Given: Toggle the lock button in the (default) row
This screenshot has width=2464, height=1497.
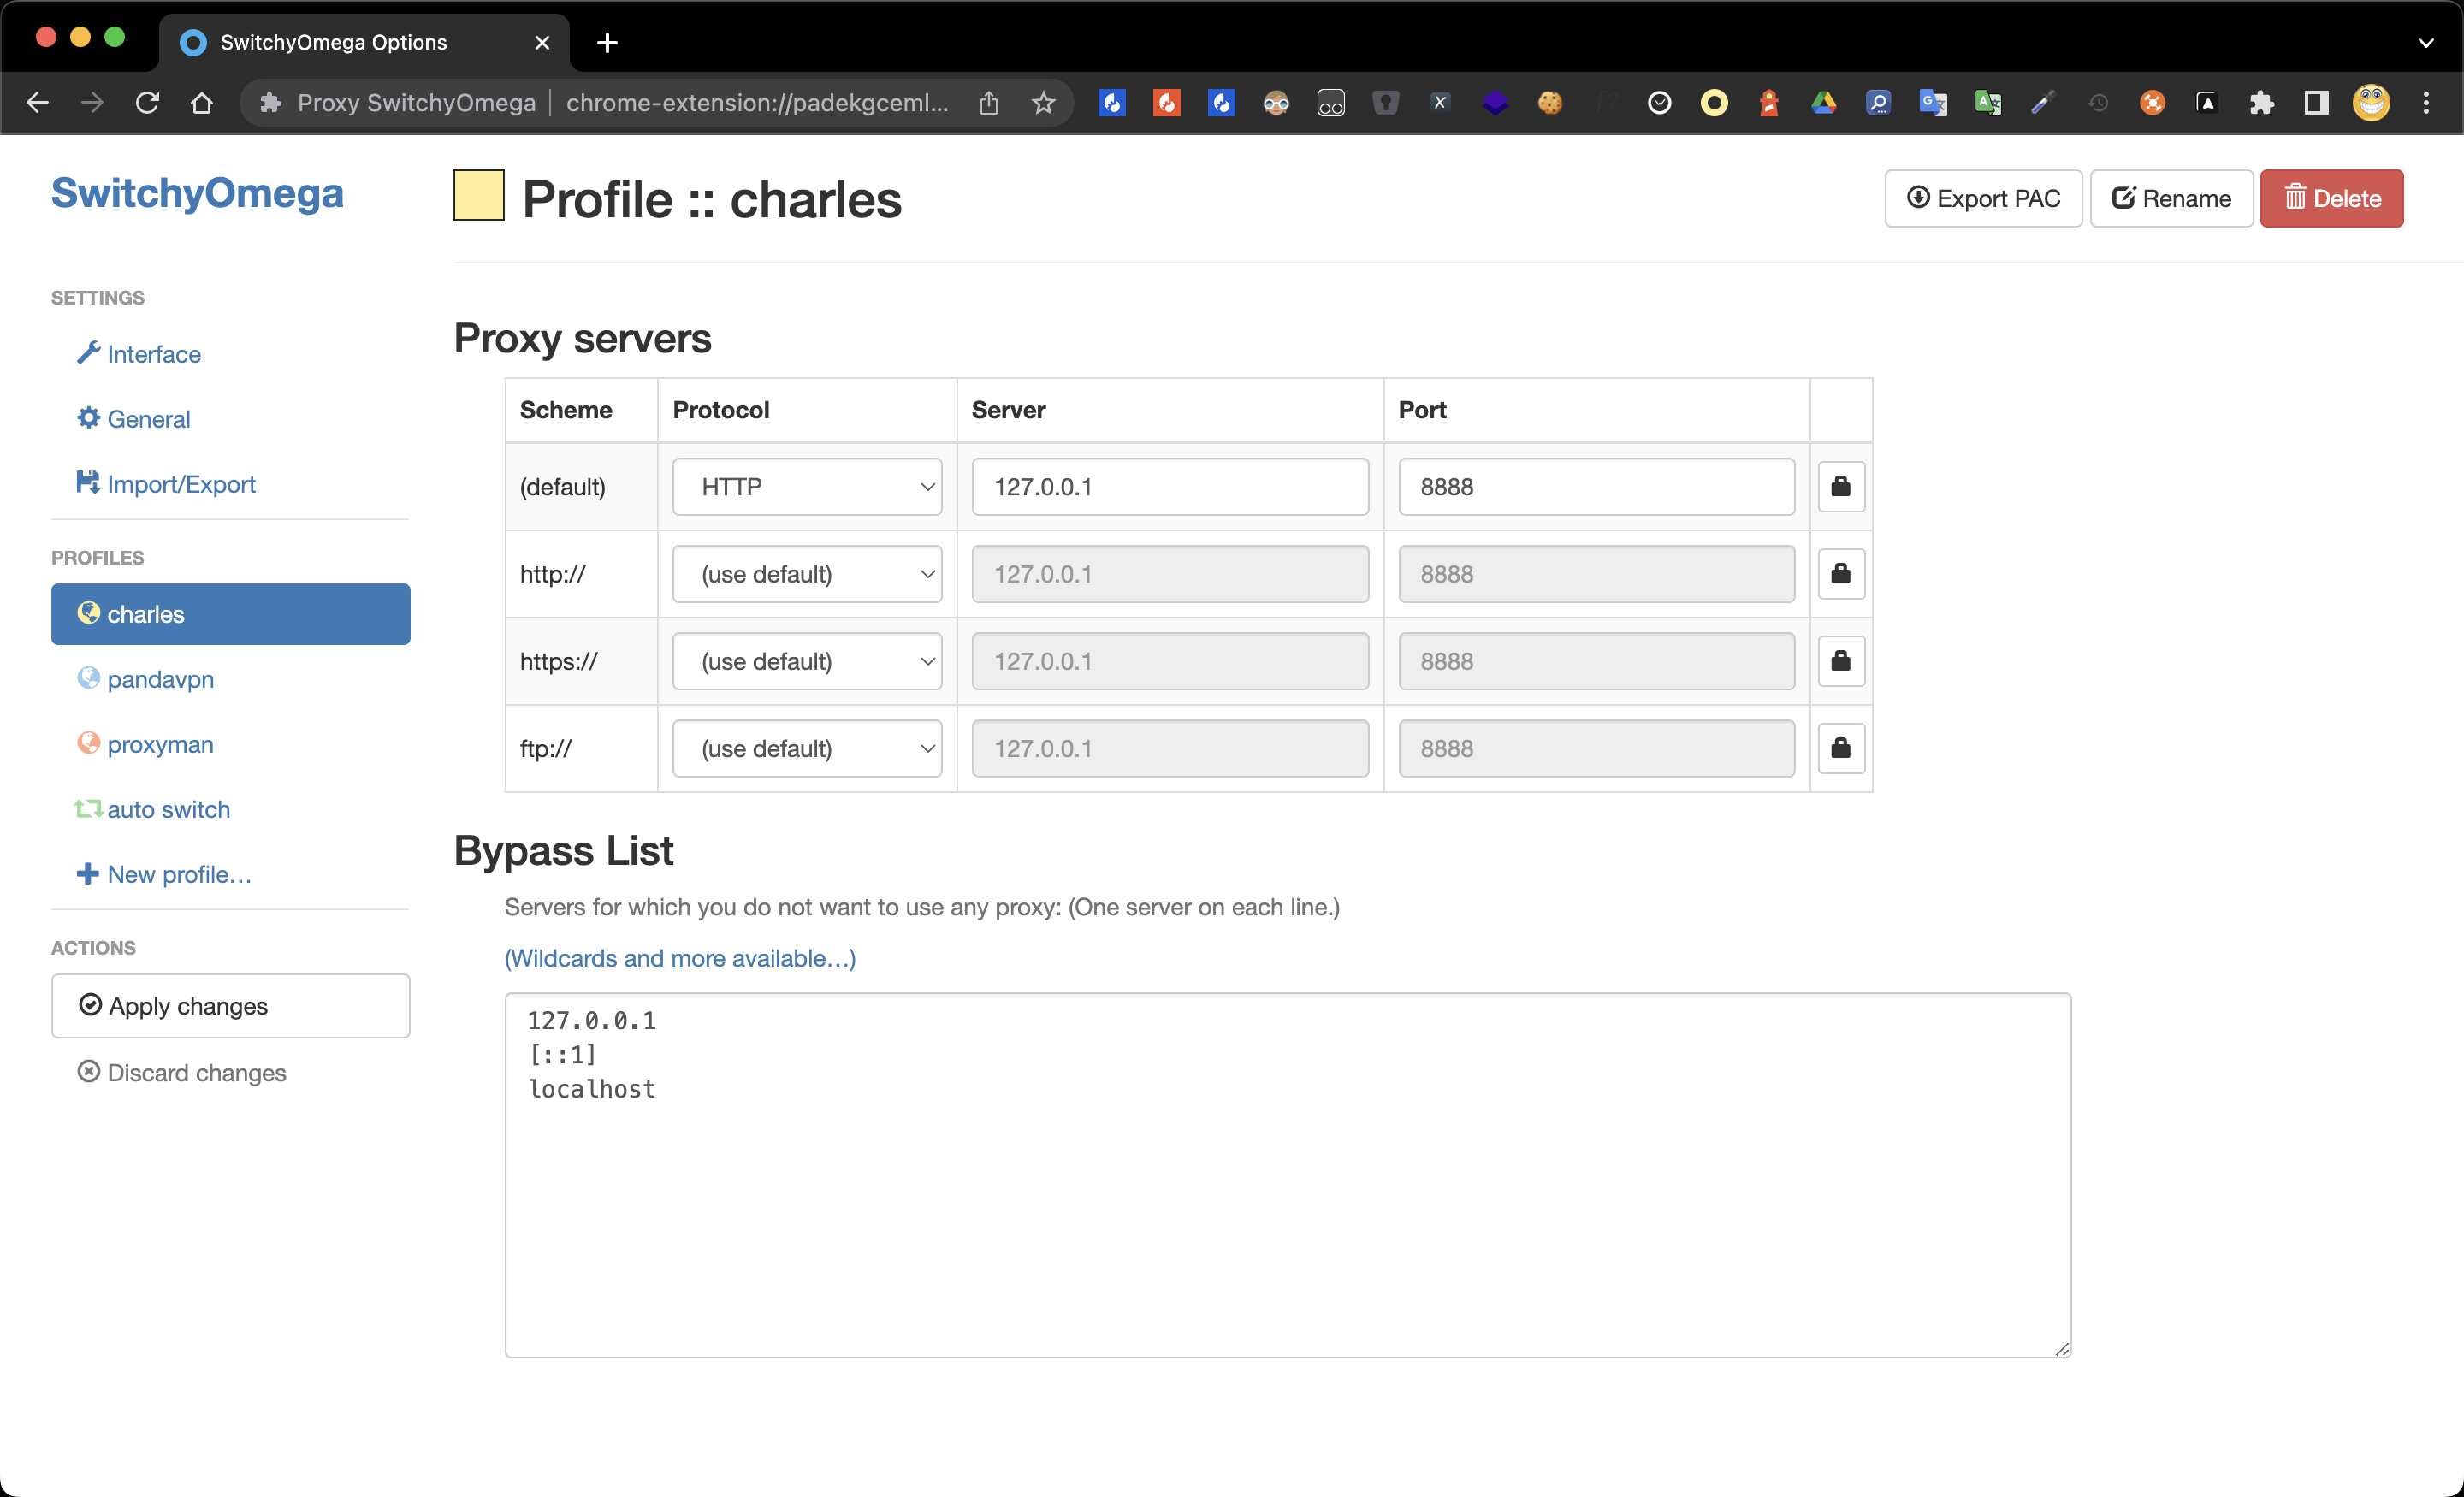Looking at the screenshot, I should [1840, 487].
